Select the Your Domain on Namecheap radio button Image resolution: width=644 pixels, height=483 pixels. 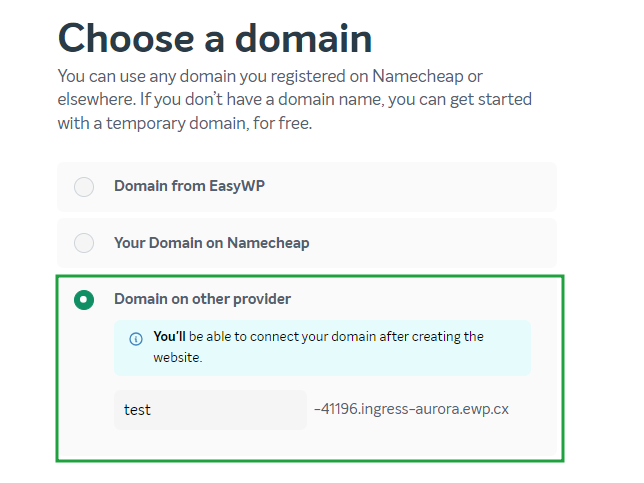pyautogui.click(x=84, y=243)
